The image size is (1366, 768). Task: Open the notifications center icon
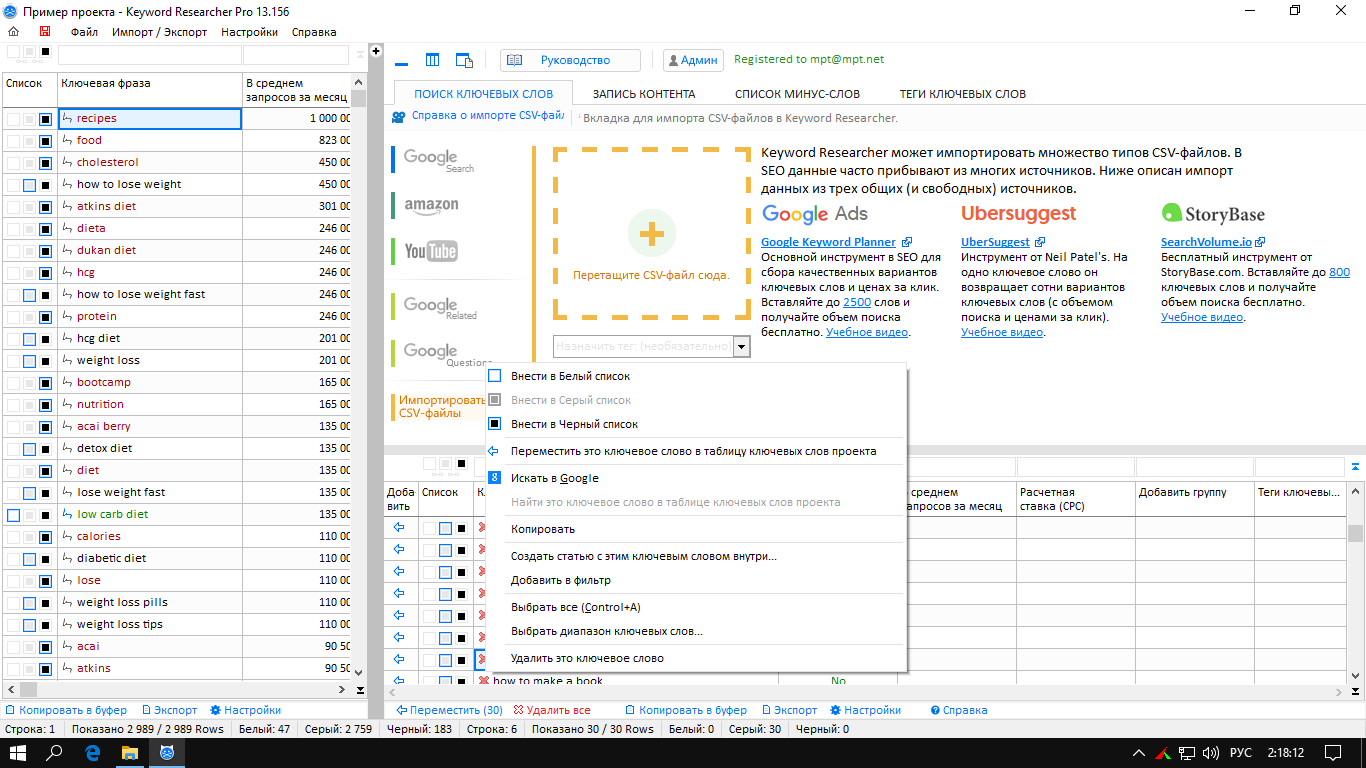(x=1333, y=752)
